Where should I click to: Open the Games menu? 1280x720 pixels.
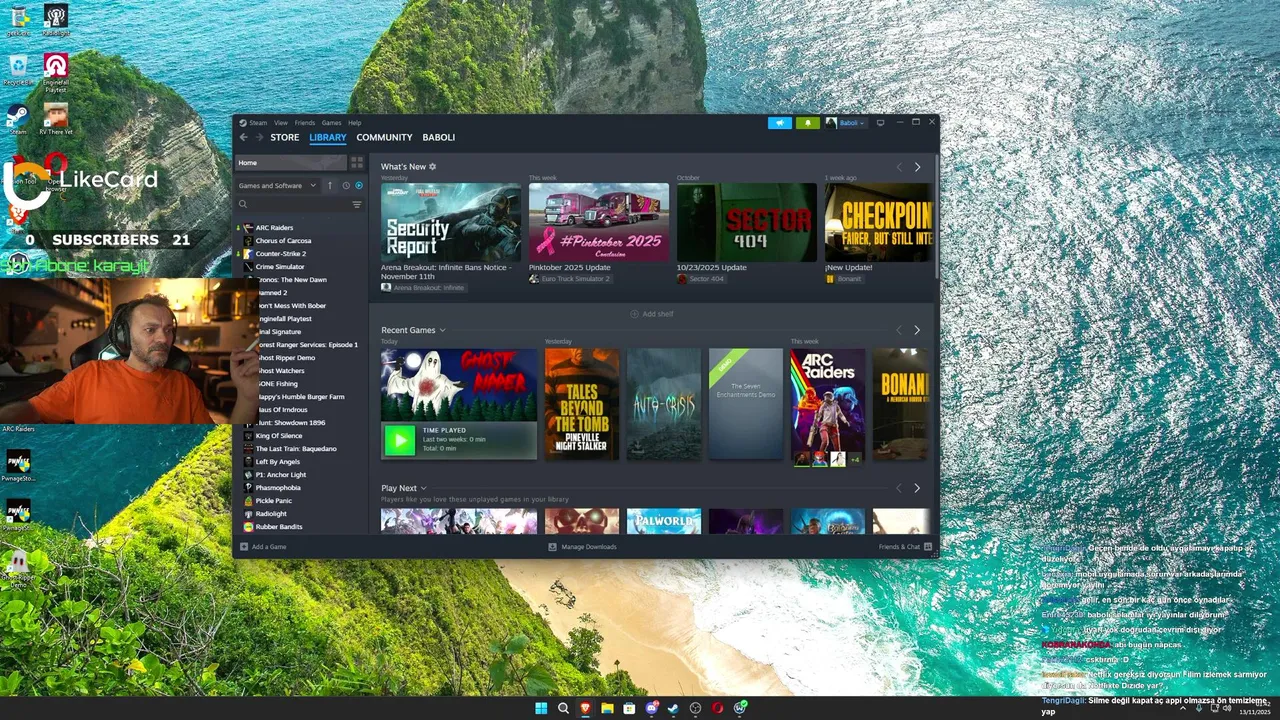(331, 123)
